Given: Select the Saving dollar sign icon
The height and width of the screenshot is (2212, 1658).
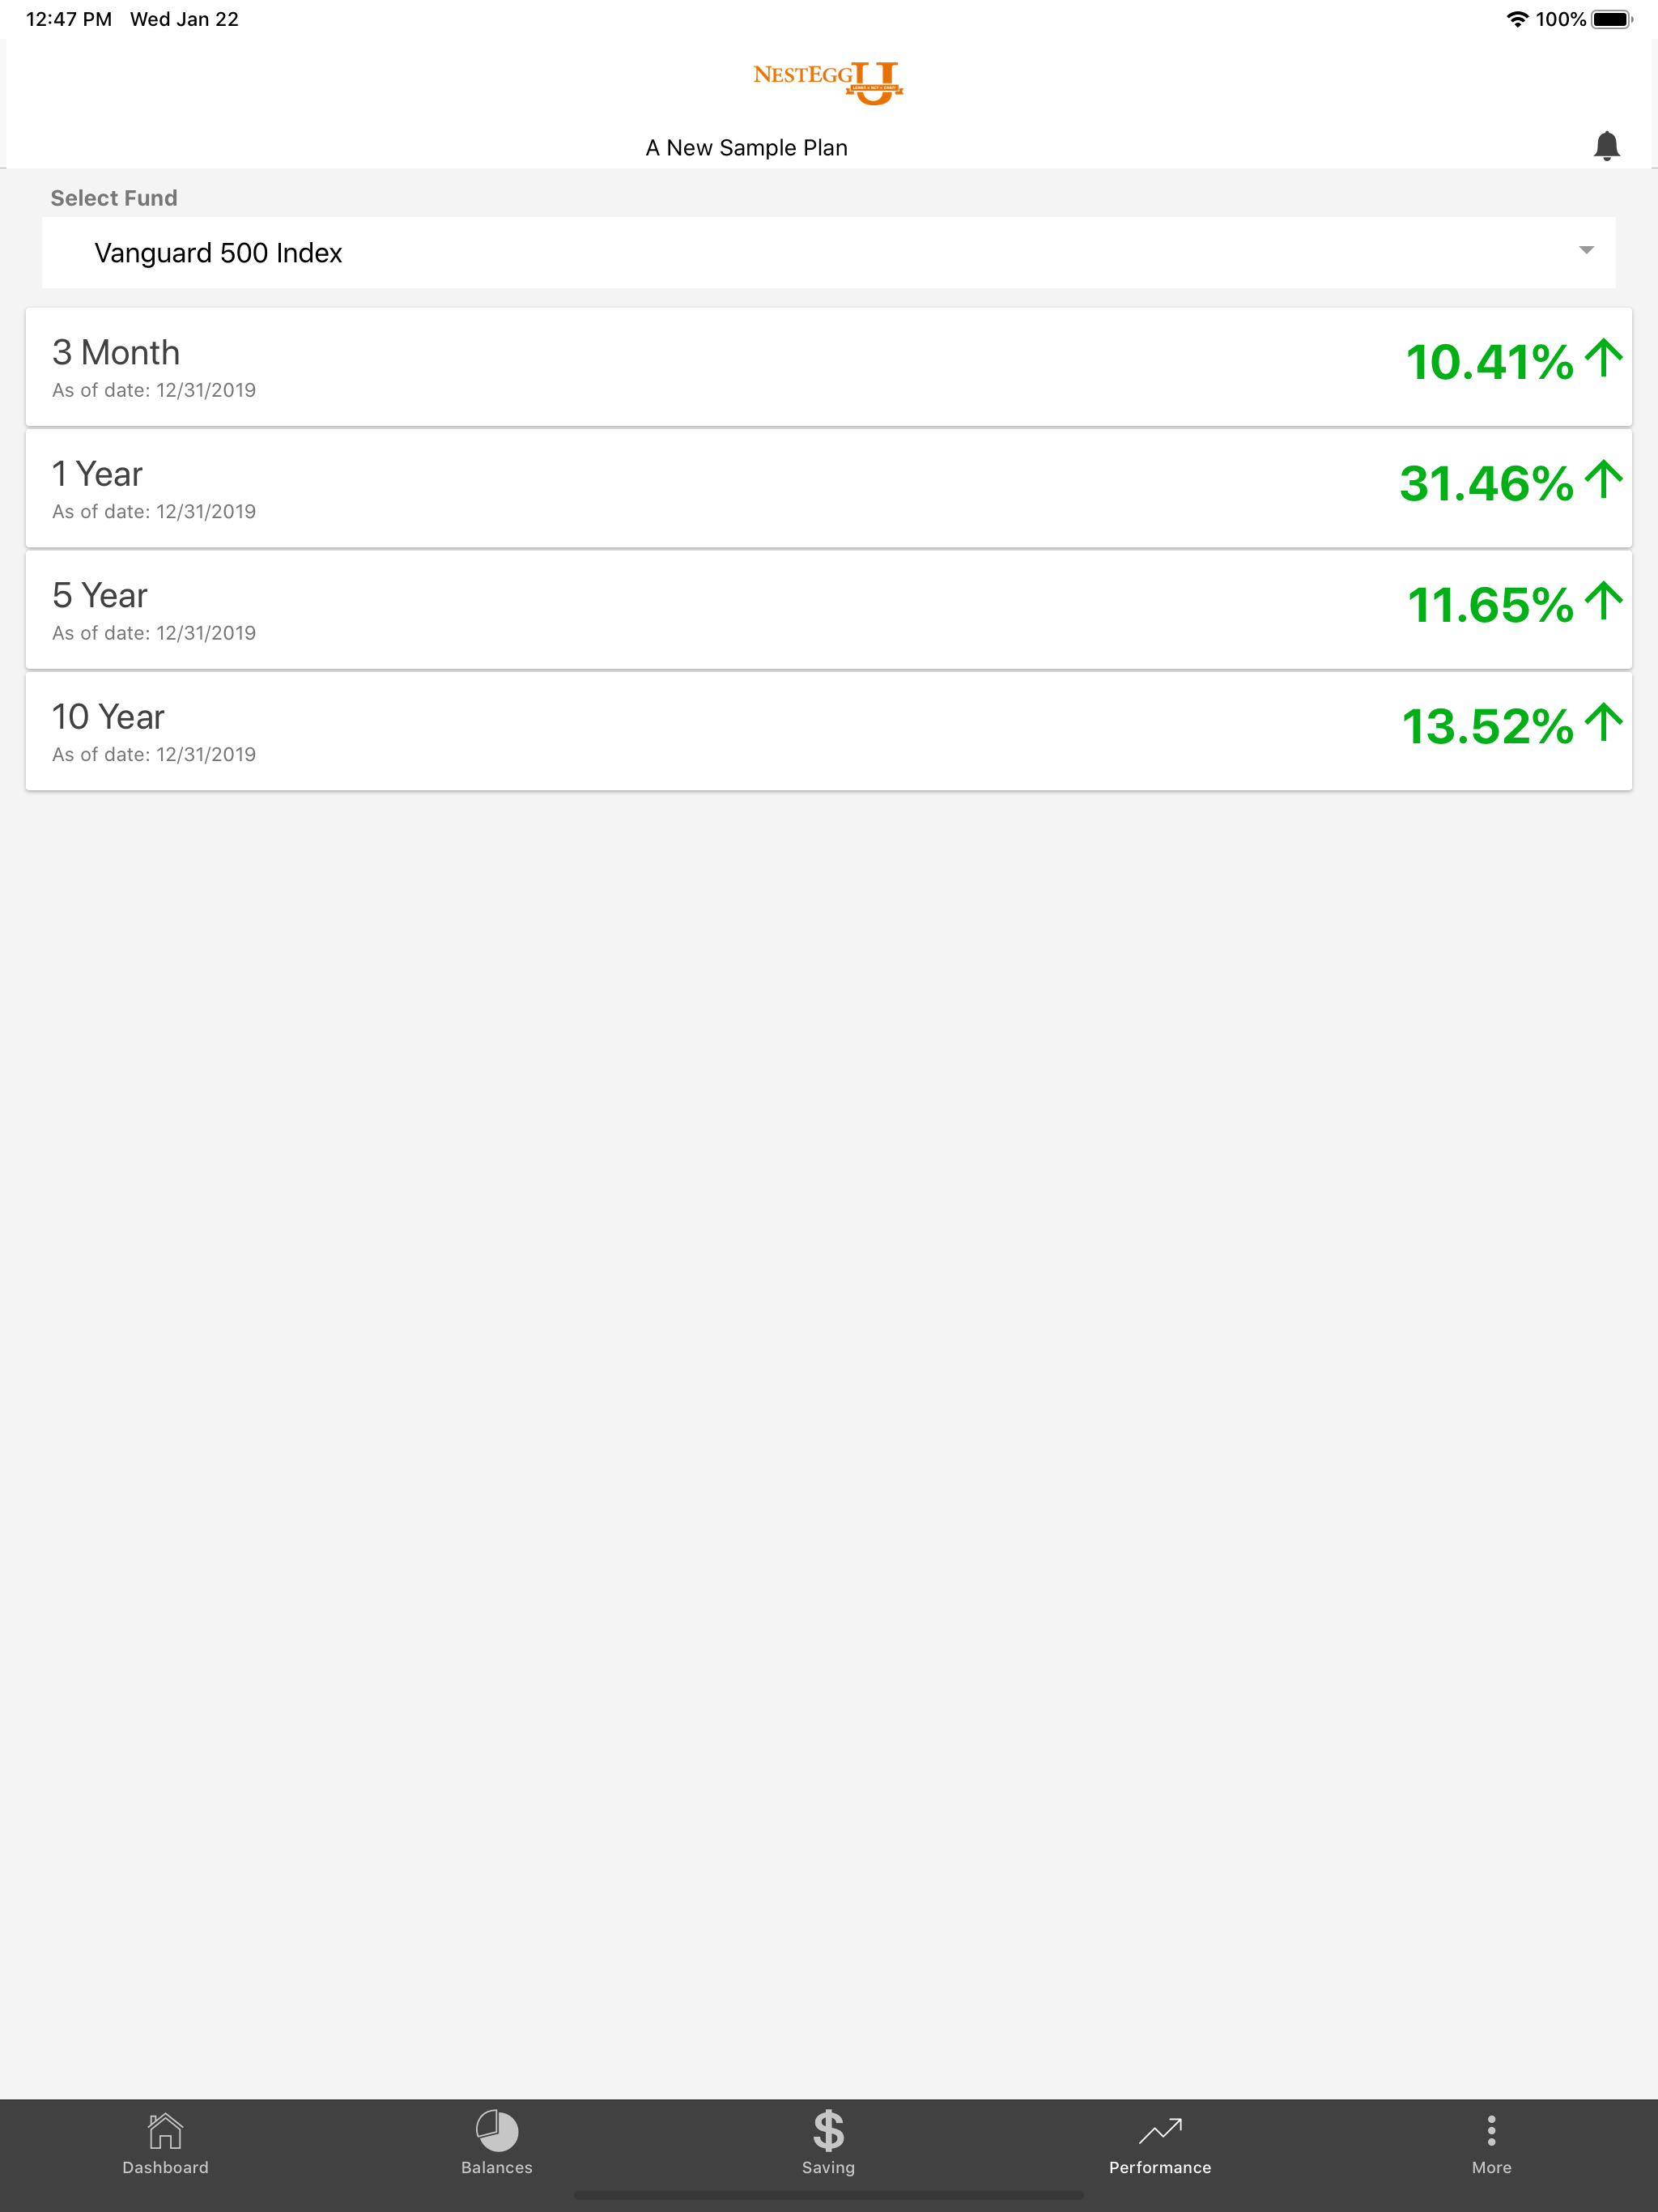Looking at the screenshot, I should tap(828, 2130).
